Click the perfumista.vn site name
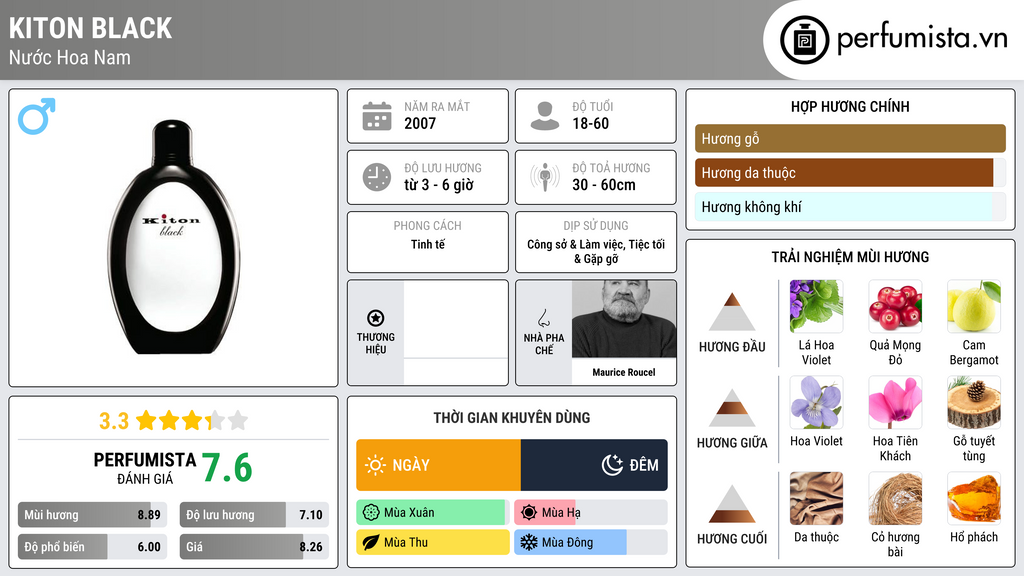Viewport: 1024px width, 576px height. [x=922, y=39]
